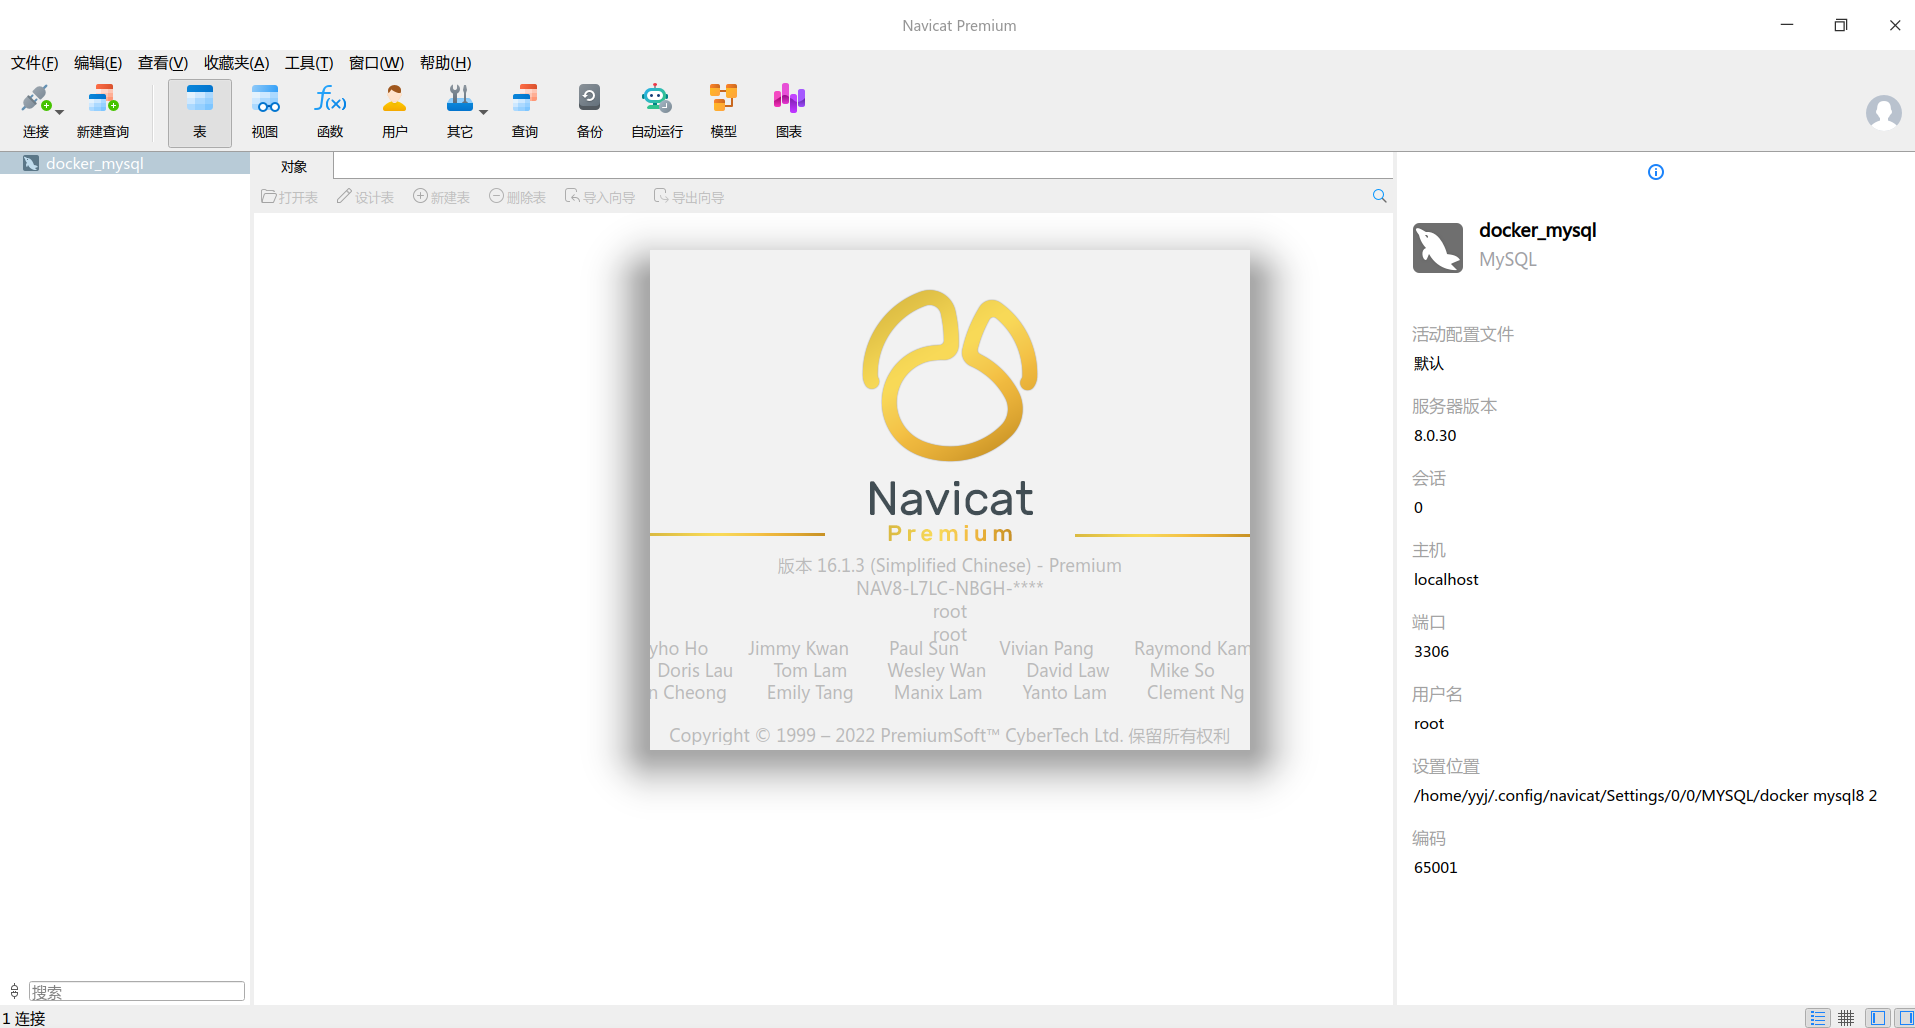Switch to the 对象 tab
This screenshot has height=1028, width=1915.
[x=293, y=166]
